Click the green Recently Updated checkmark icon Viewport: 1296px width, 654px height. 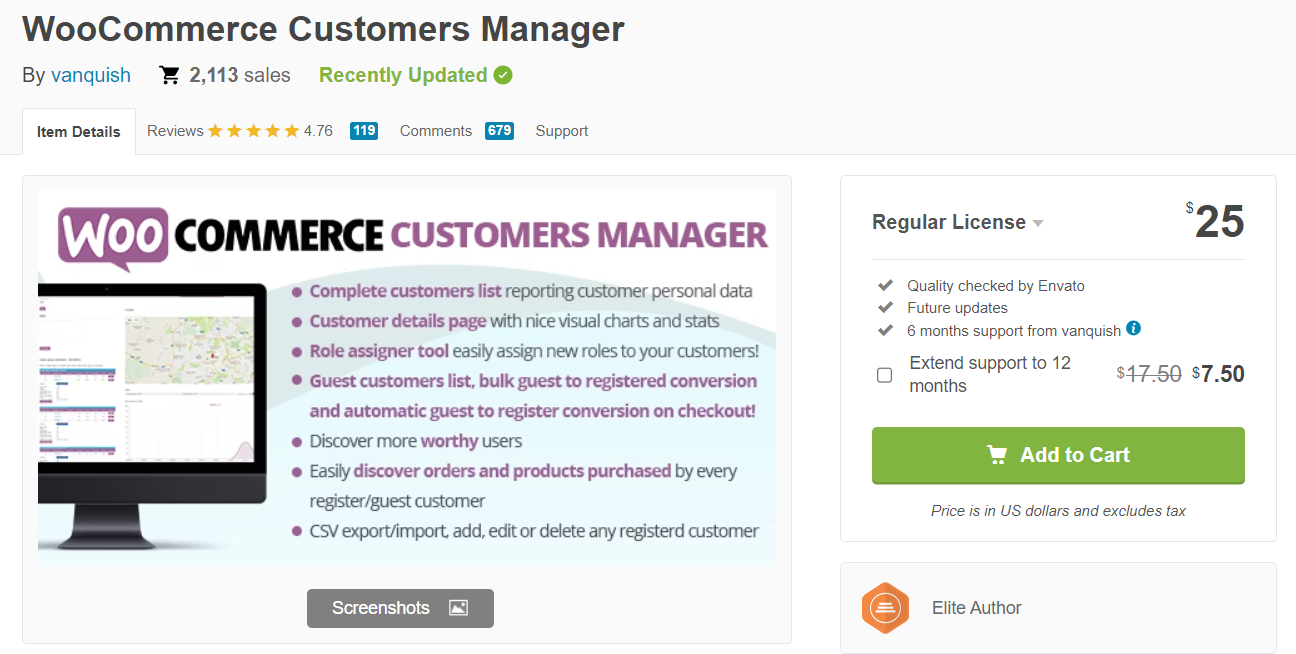point(503,75)
